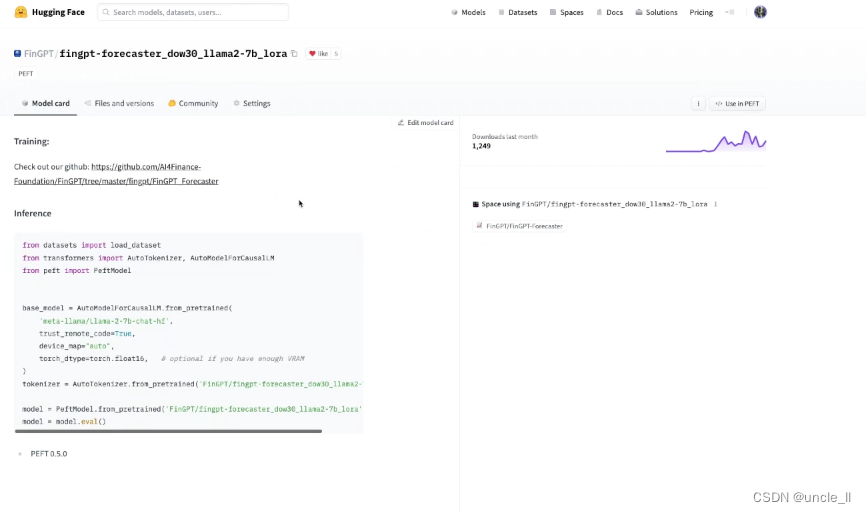Like this model with the heart button
The image size is (866, 513).
click(318, 54)
